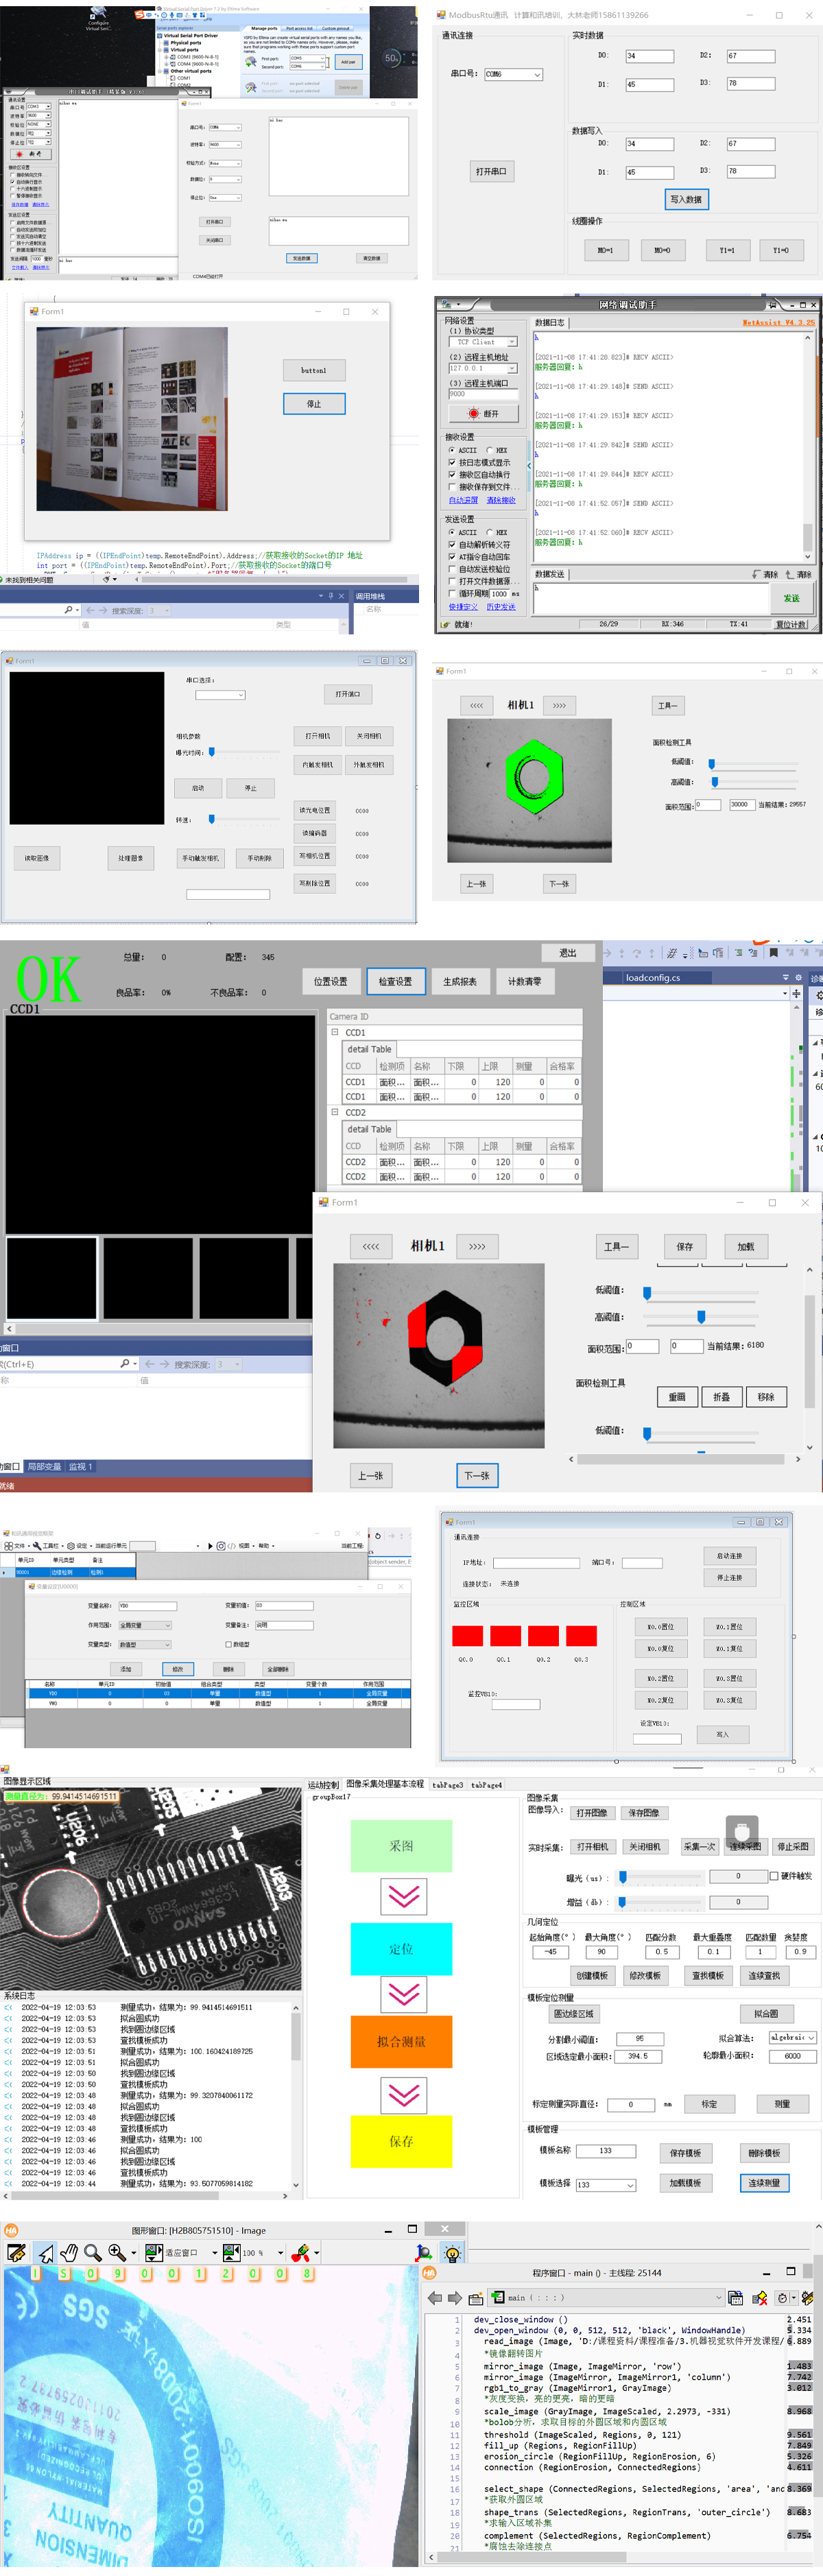823x2576 pixels.
Task: Click 标定测量实际直径 input field
Action: pyautogui.click(x=630, y=2104)
